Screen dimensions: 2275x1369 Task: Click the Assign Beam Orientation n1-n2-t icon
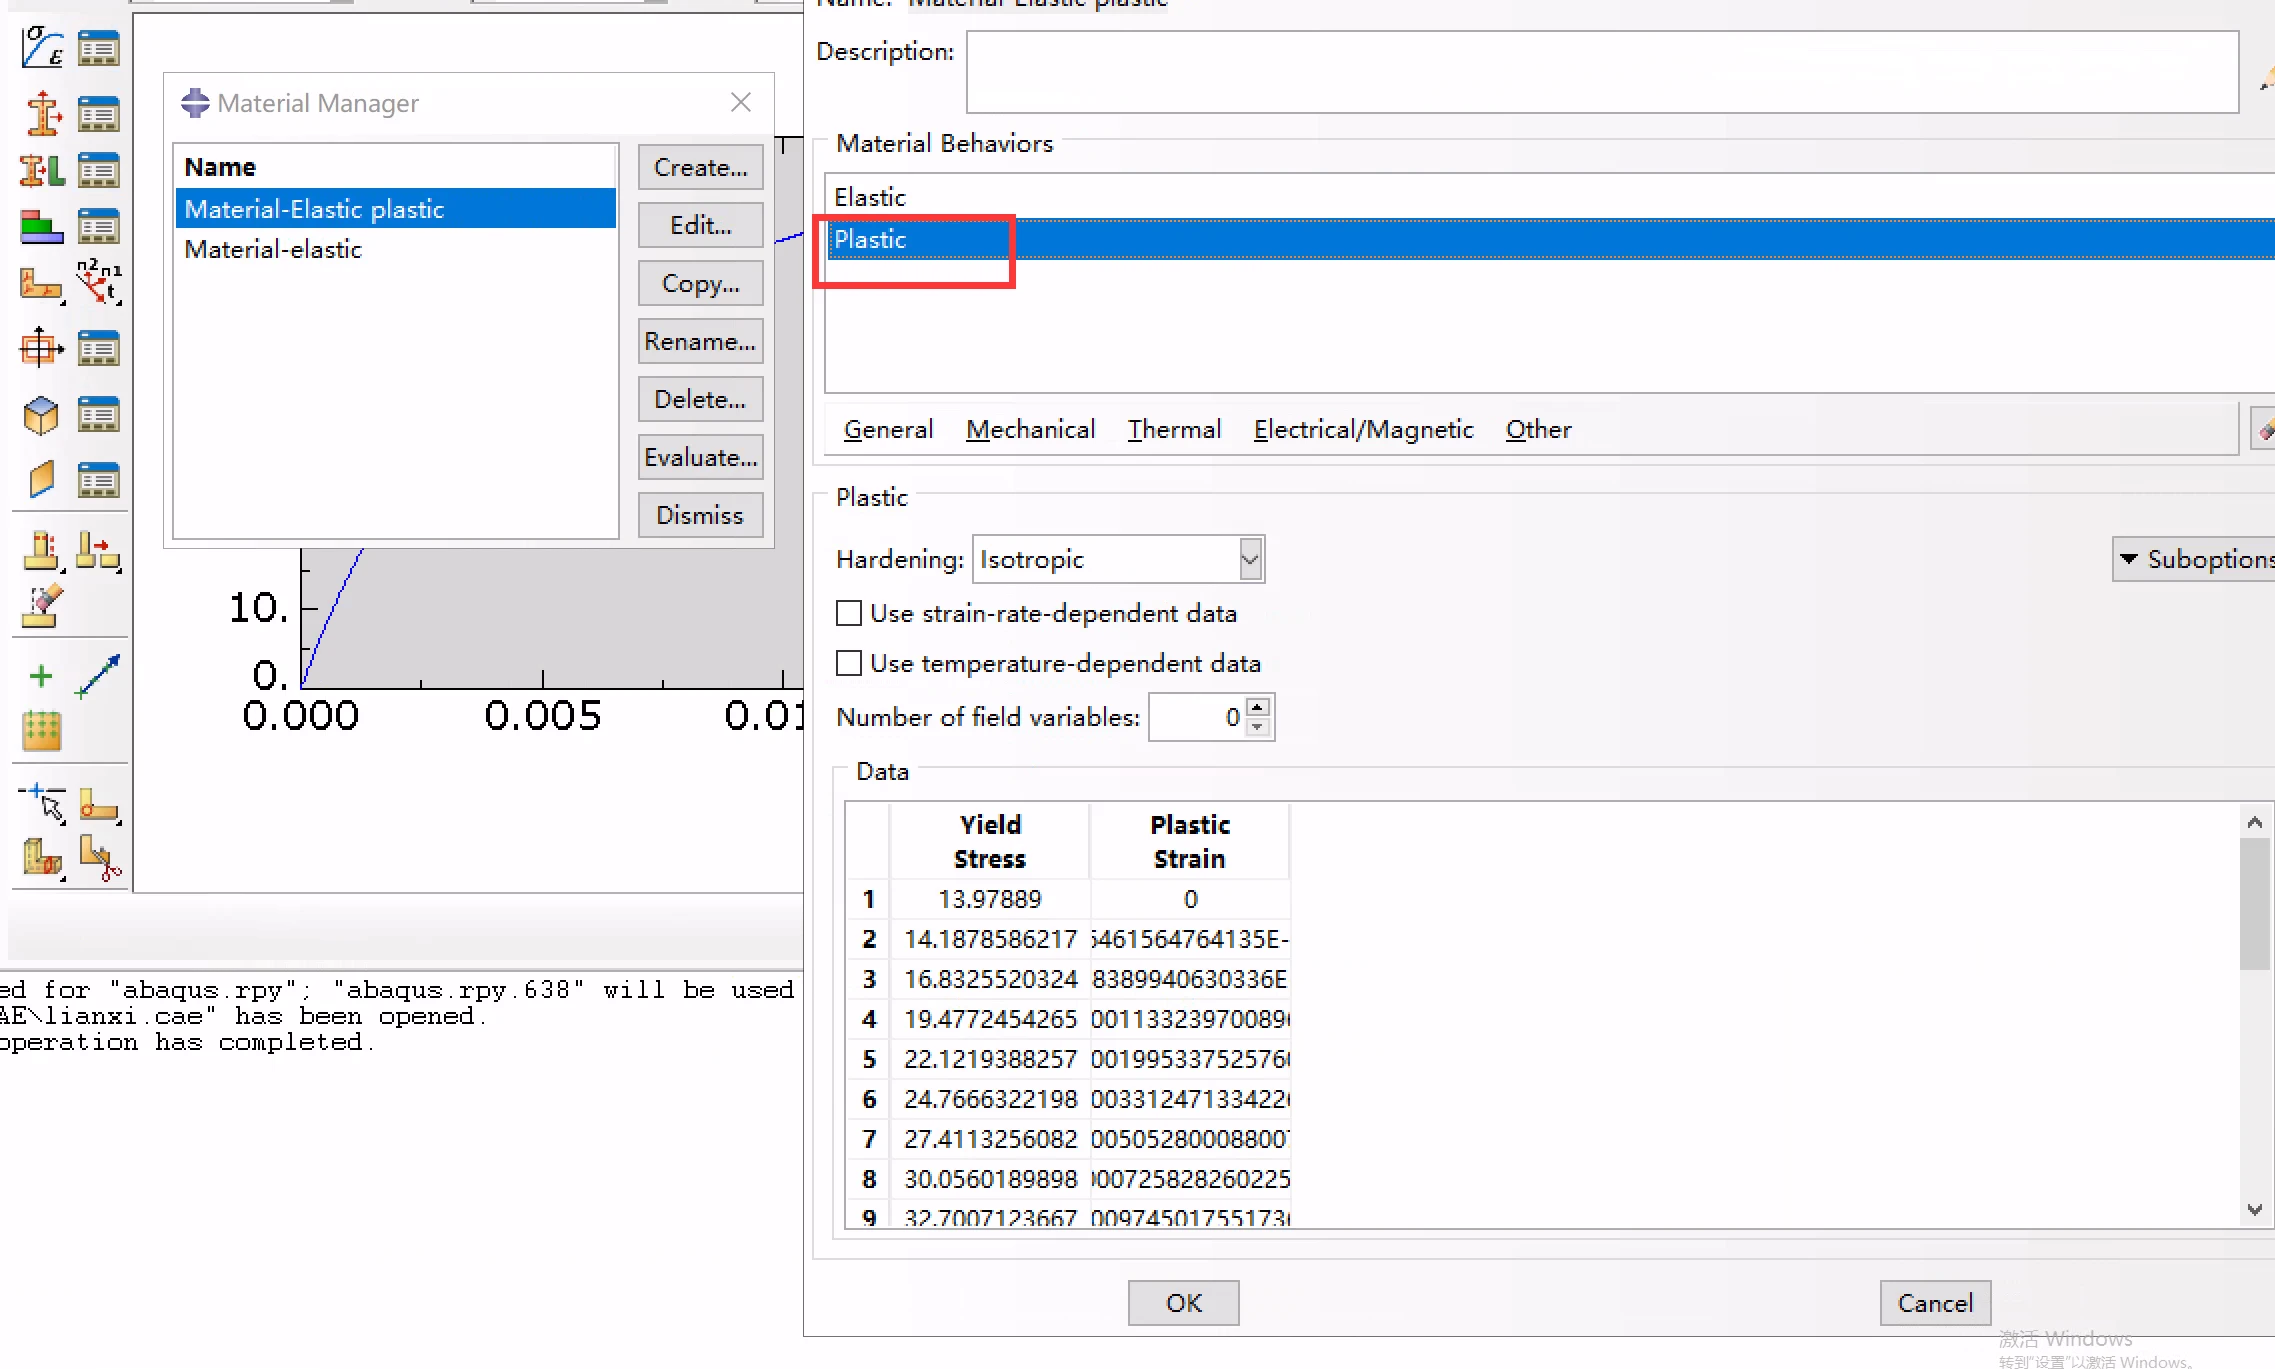coord(99,282)
